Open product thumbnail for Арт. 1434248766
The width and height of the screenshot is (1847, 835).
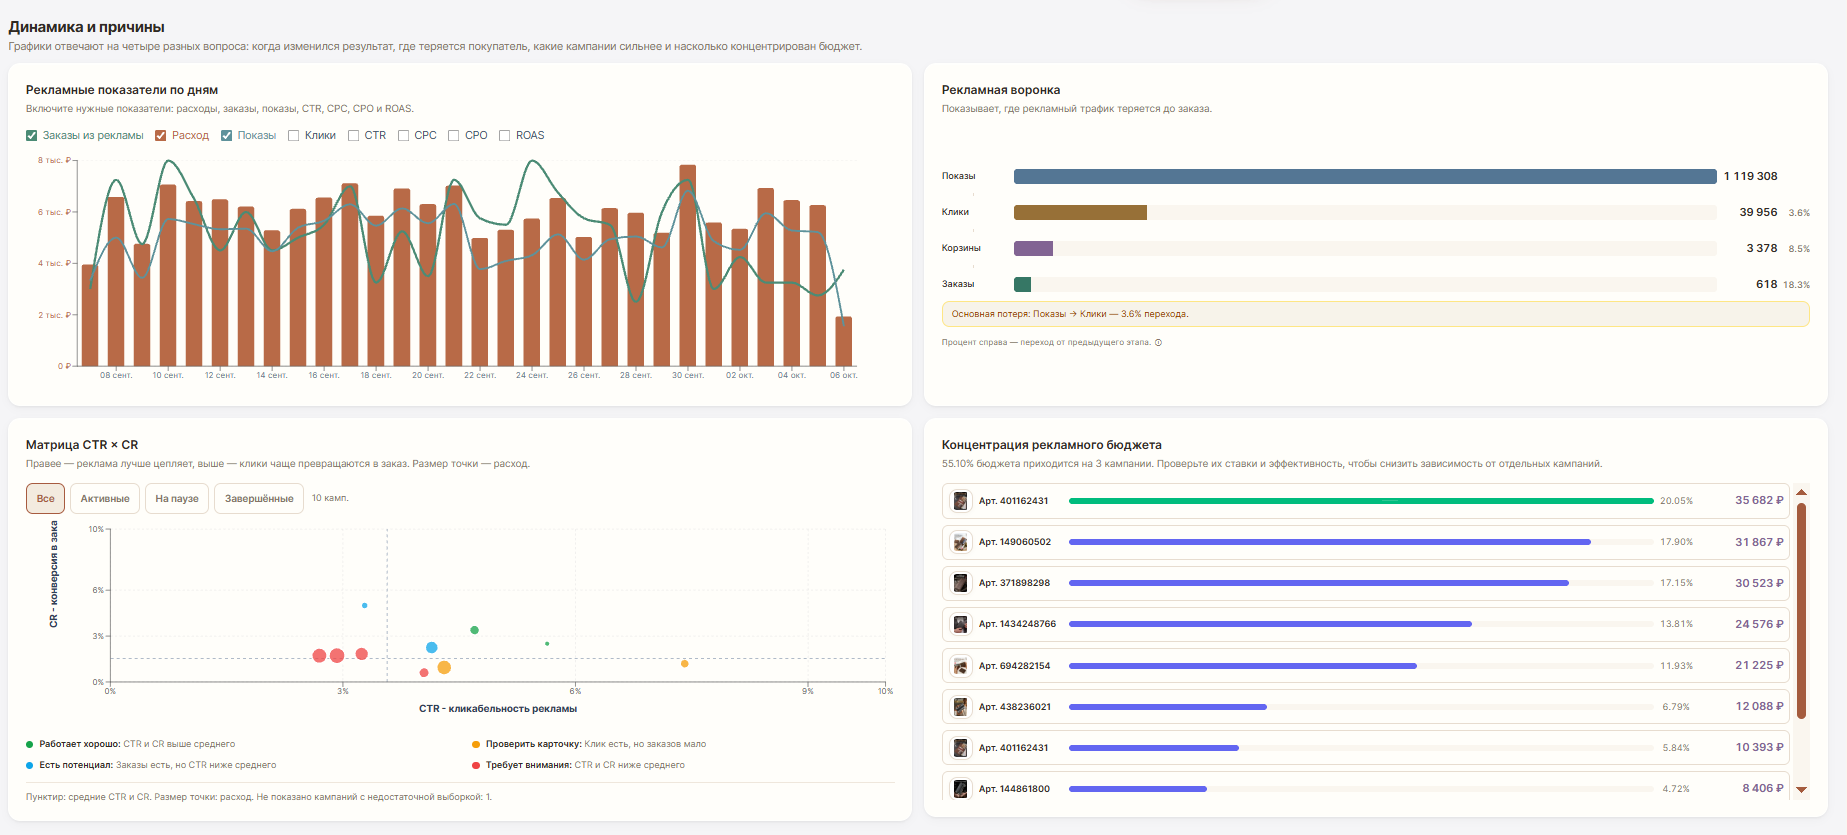960,624
